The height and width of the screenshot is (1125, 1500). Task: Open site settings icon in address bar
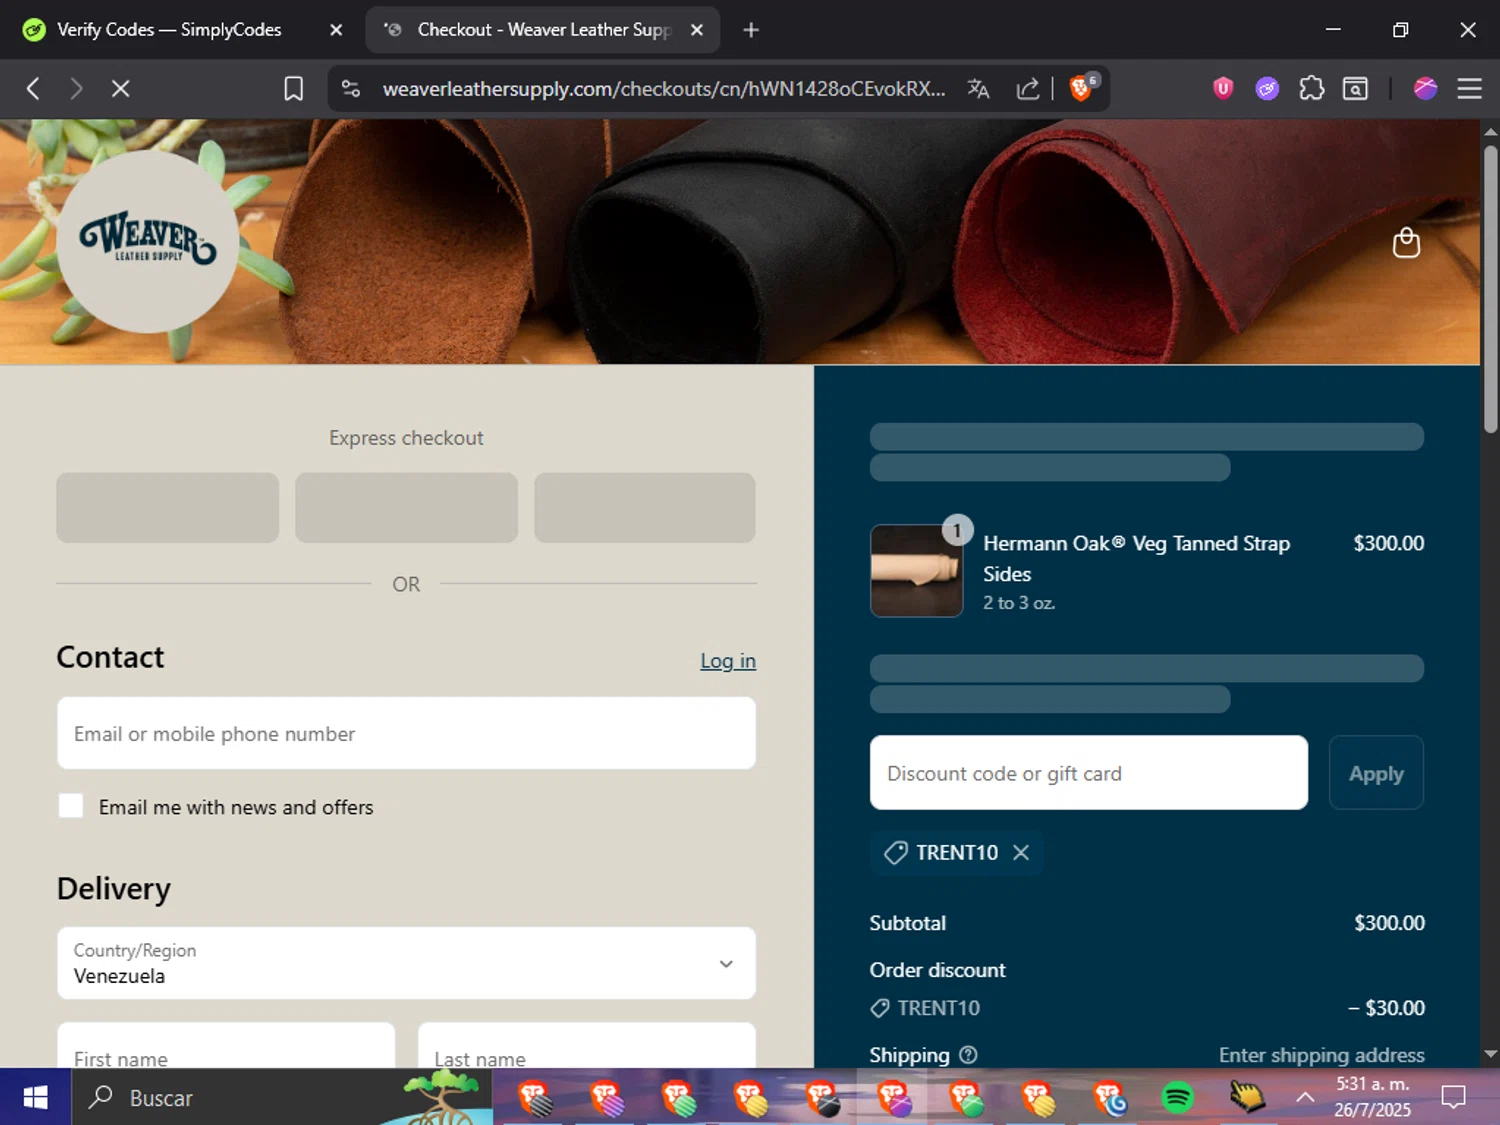click(351, 89)
